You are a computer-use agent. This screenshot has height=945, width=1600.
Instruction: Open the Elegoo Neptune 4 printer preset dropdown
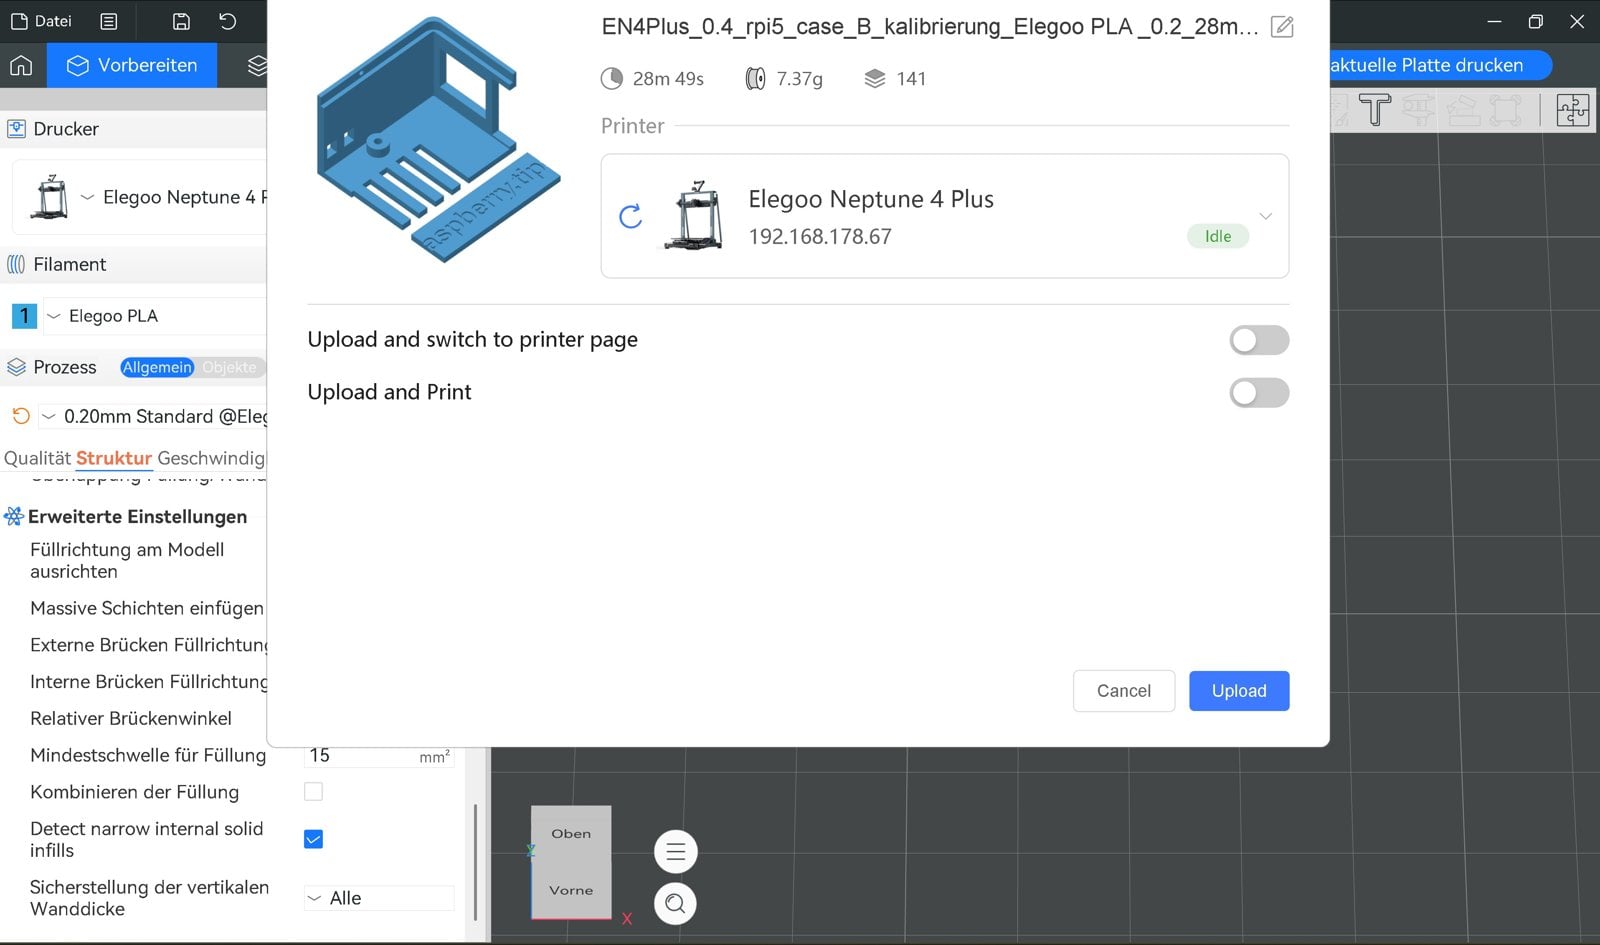87,197
